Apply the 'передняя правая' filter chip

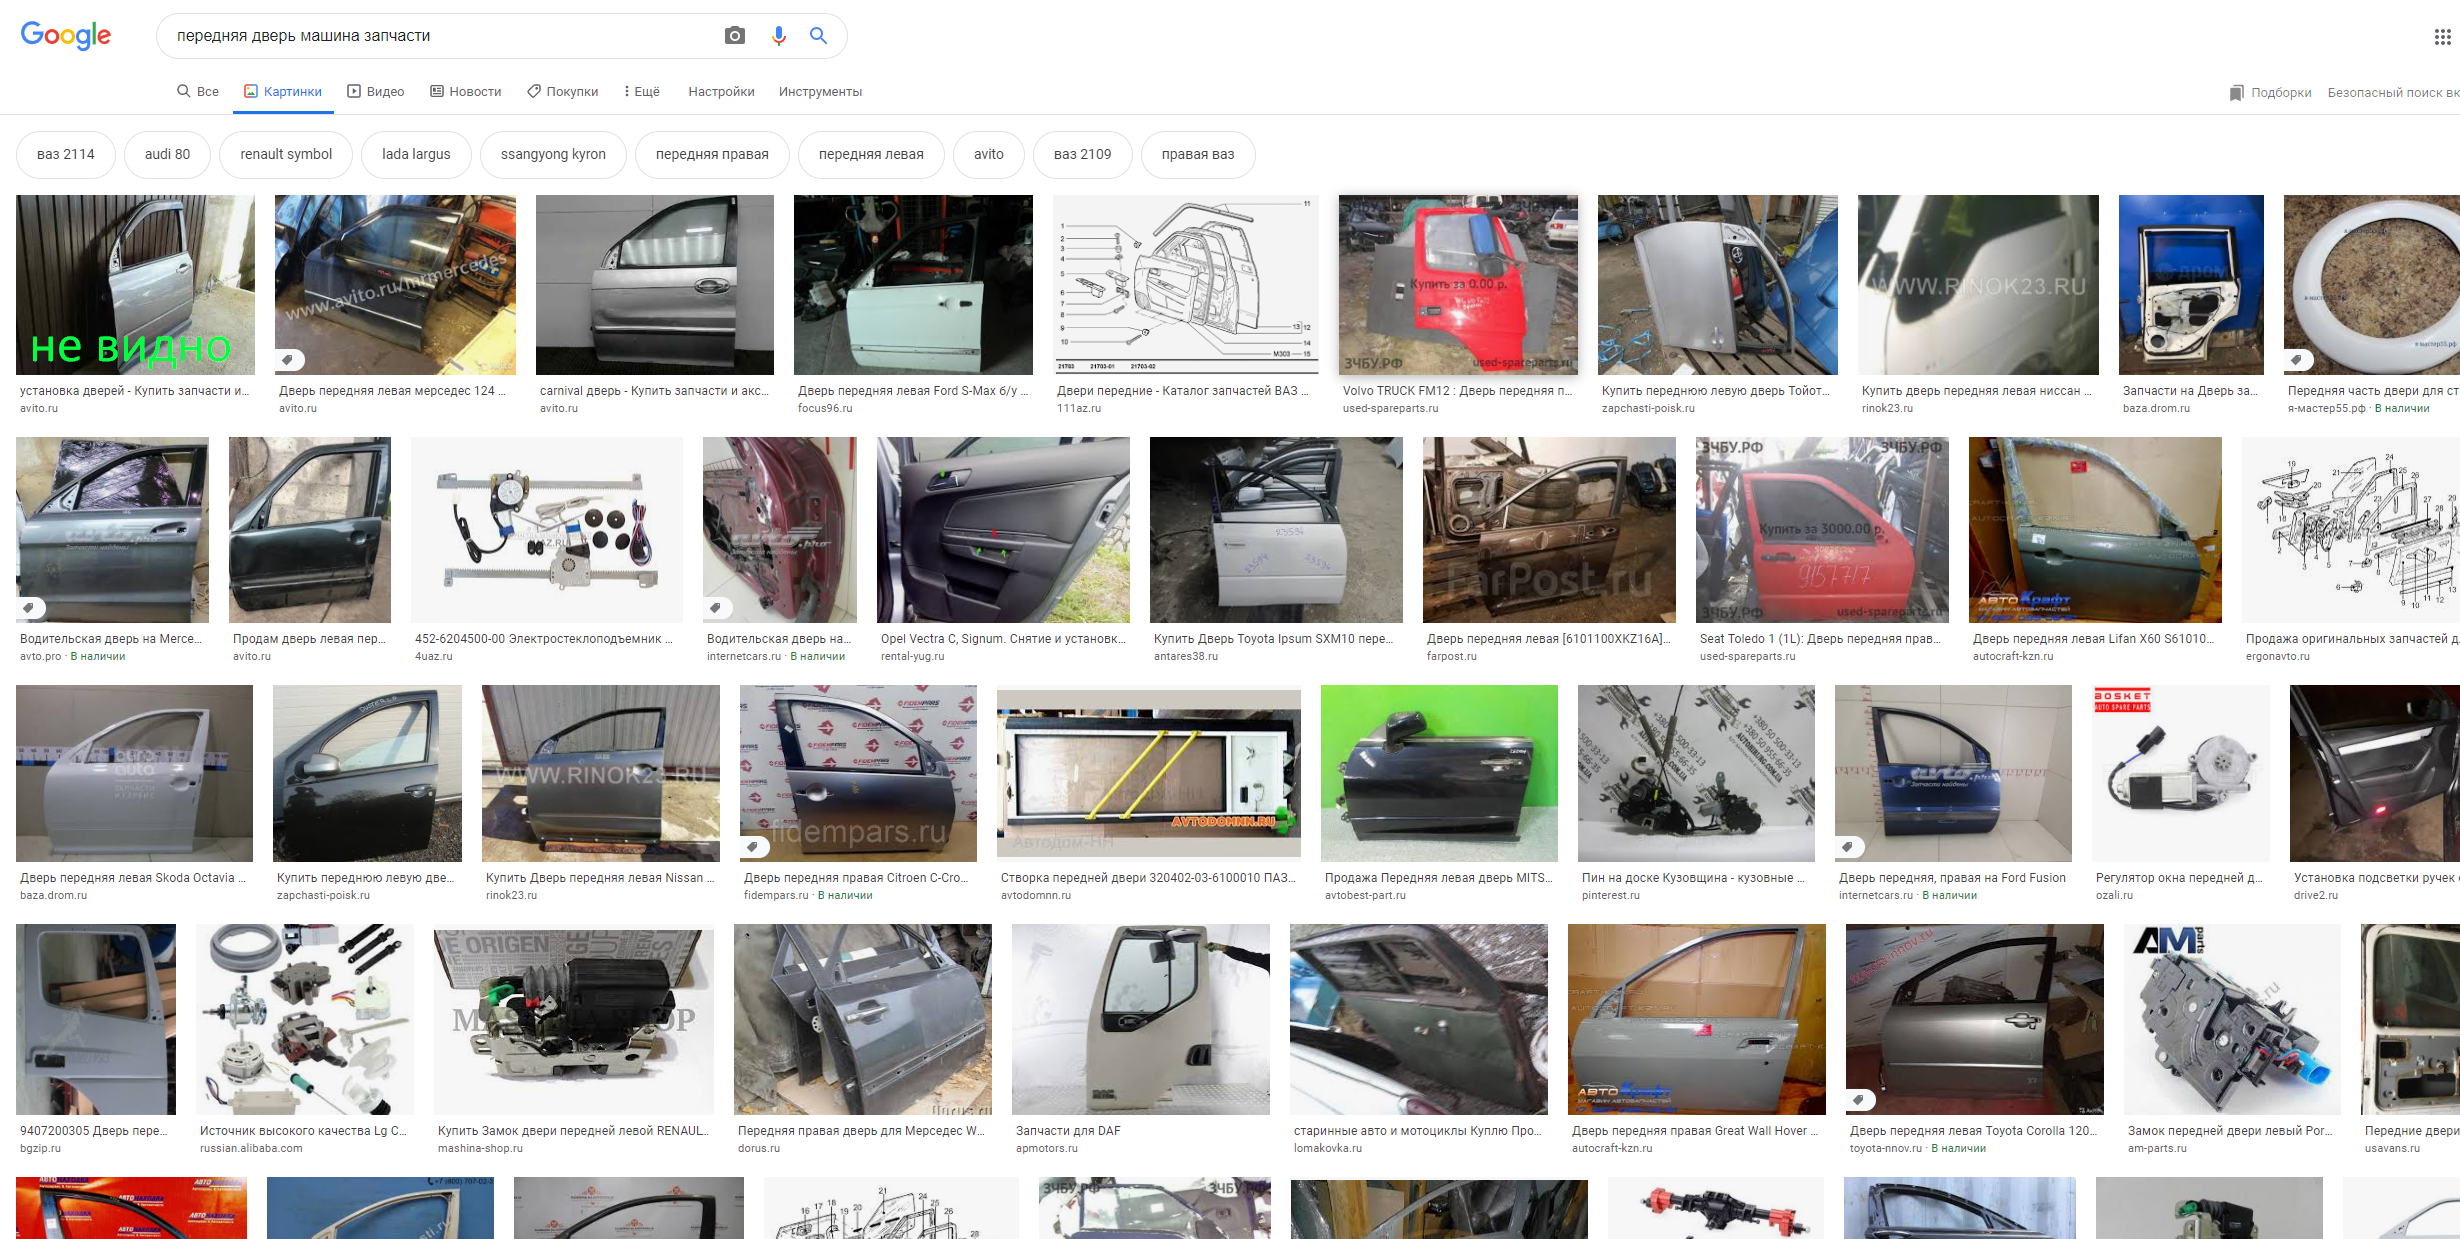(712, 154)
